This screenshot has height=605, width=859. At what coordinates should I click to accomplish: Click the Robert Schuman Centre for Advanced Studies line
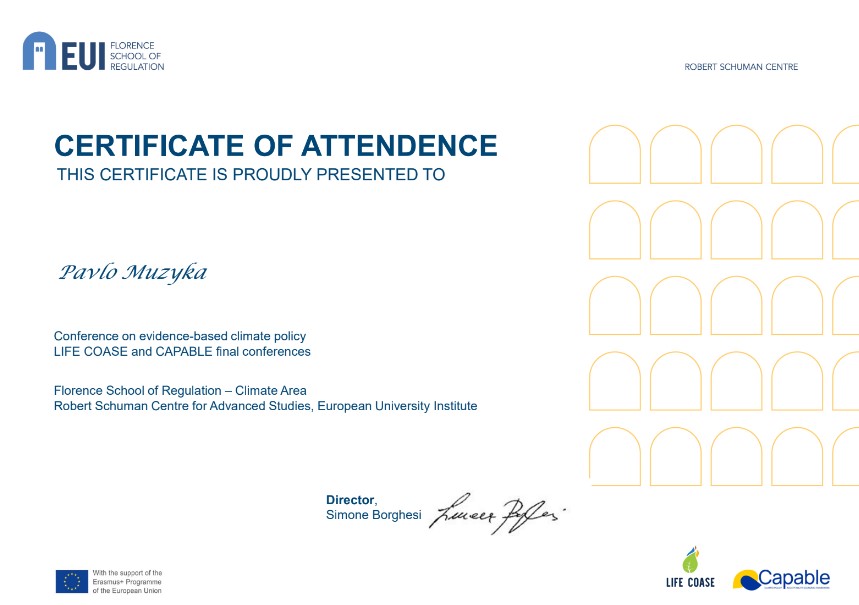[x=265, y=406]
